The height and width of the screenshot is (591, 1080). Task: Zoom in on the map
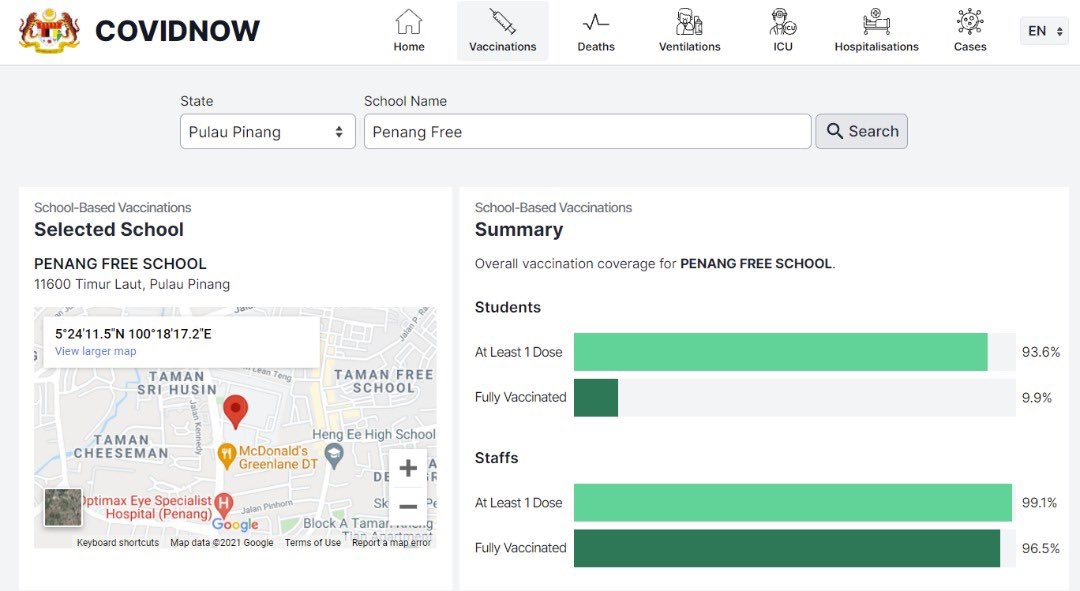click(x=408, y=468)
